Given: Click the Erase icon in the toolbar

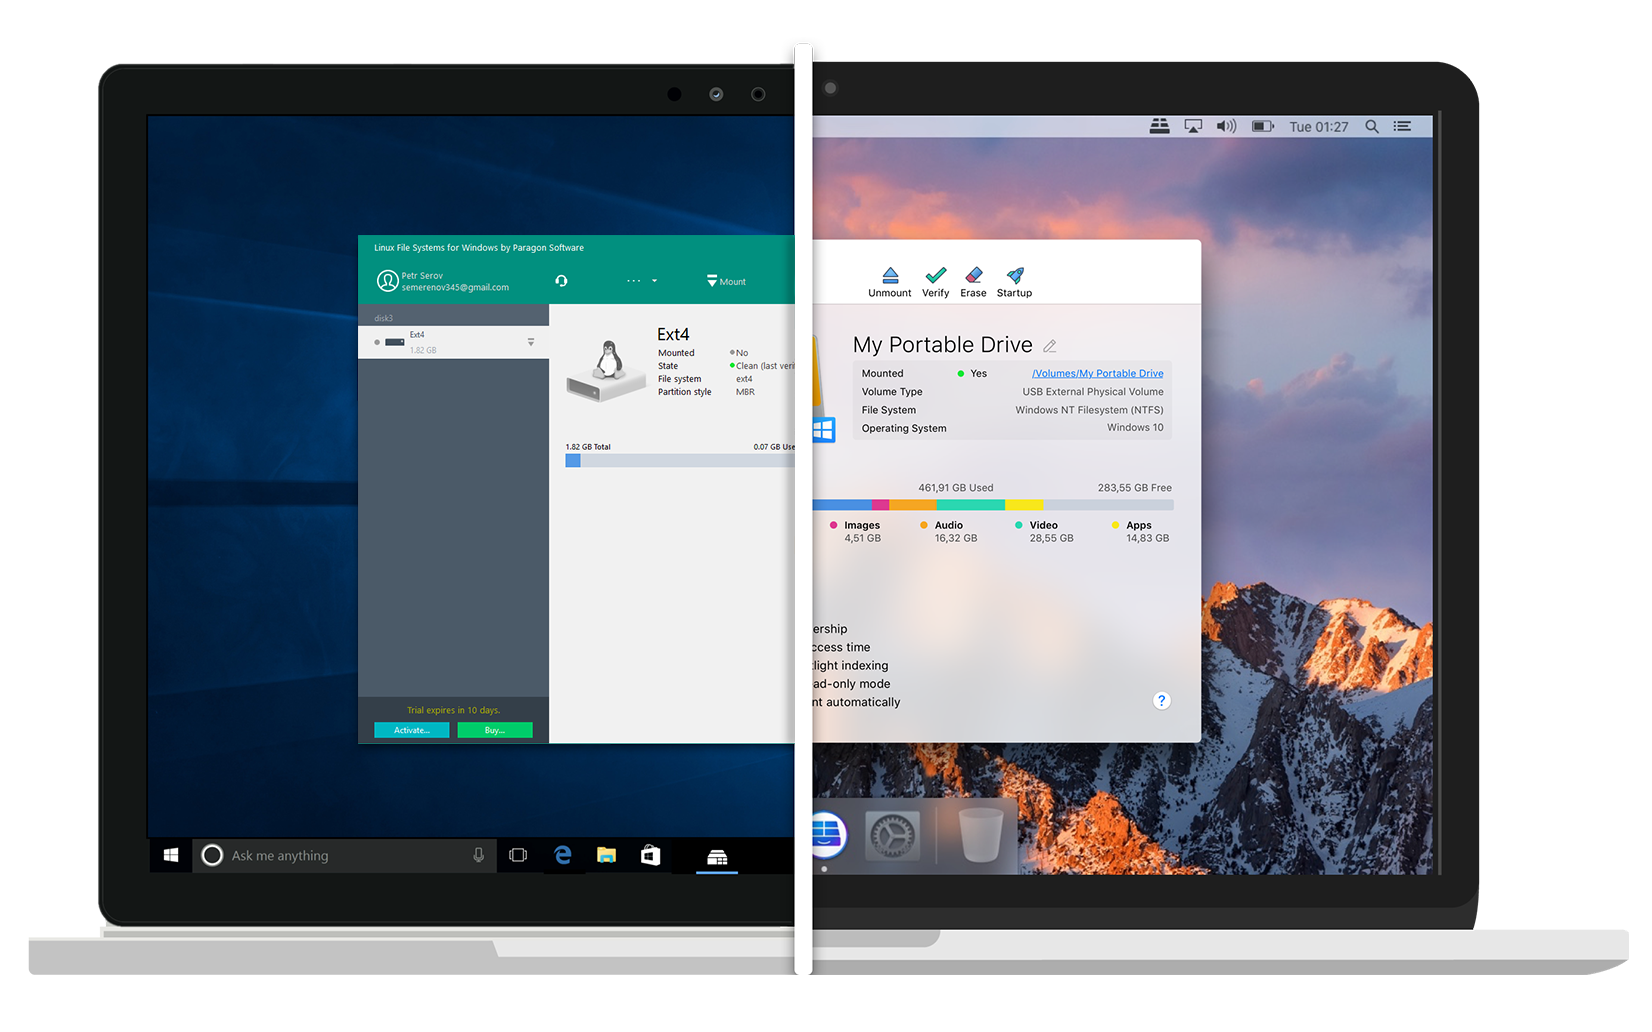Looking at the screenshot, I should click(x=973, y=277).
